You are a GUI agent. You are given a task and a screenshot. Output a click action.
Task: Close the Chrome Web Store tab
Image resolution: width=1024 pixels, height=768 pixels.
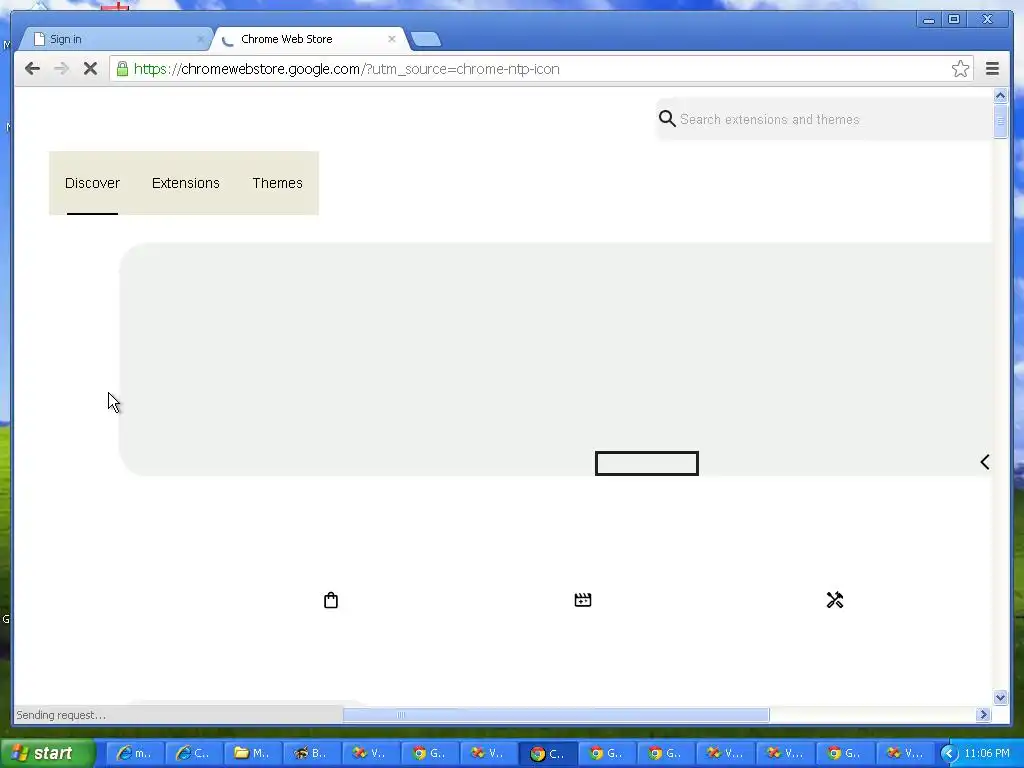(x=391, y=39)
